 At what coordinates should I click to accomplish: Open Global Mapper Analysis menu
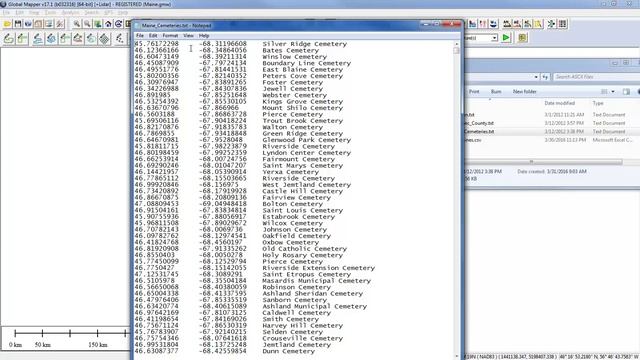click(70, 13)
